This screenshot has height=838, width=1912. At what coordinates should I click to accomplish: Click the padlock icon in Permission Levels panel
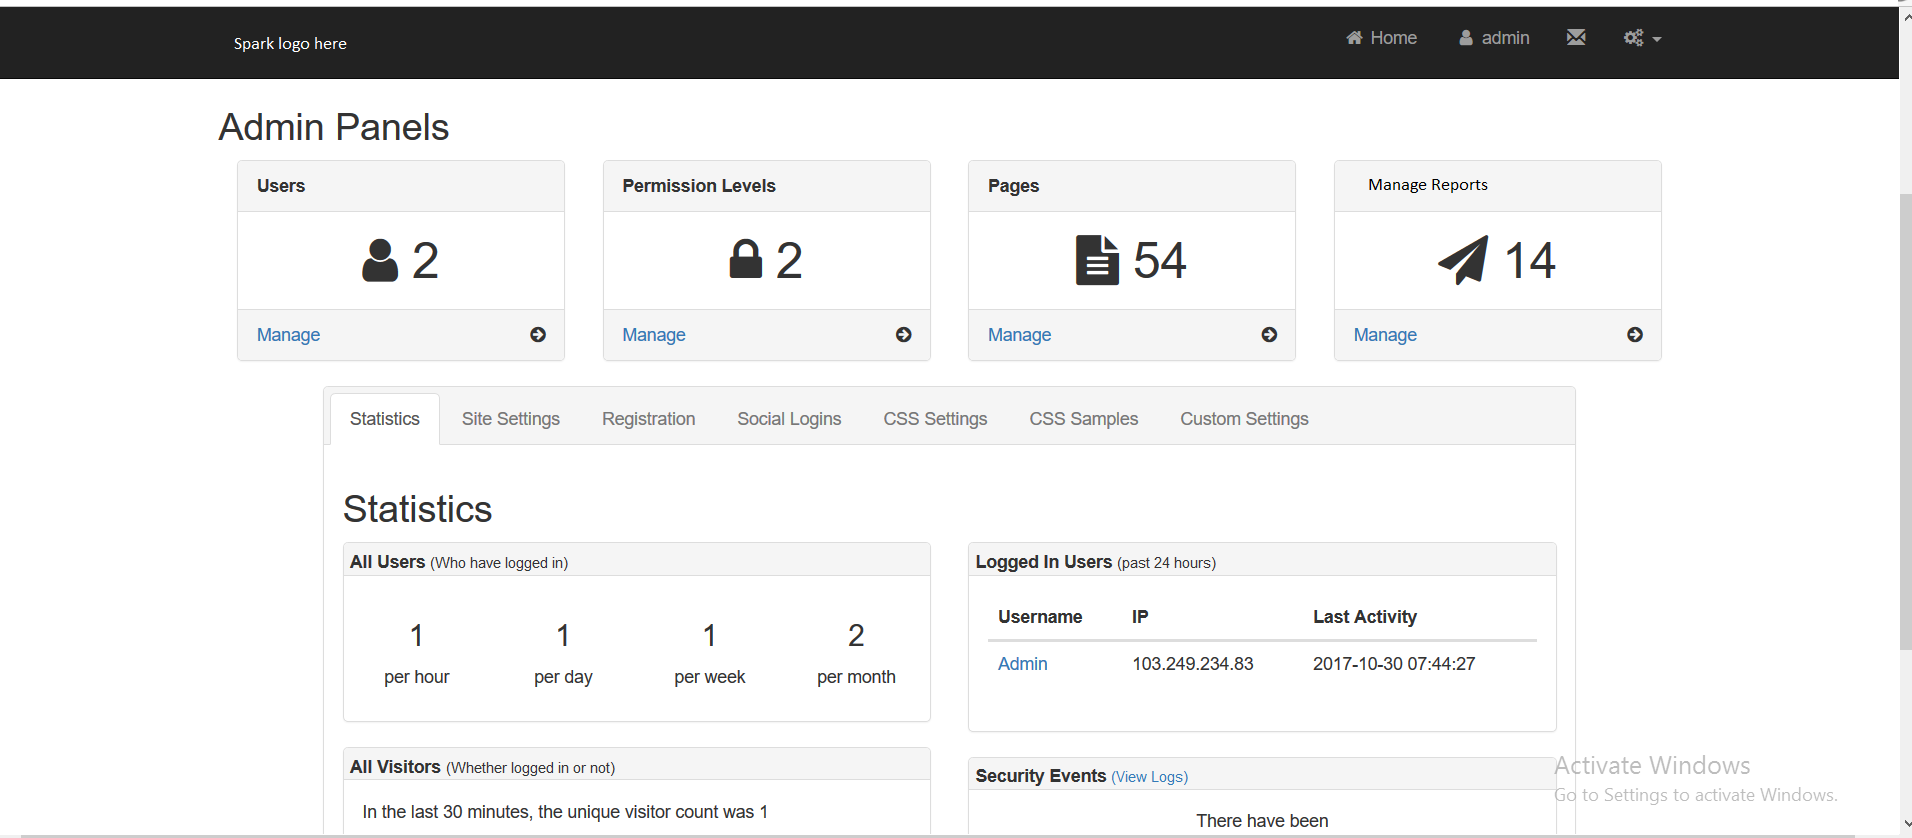coord(745,259)
